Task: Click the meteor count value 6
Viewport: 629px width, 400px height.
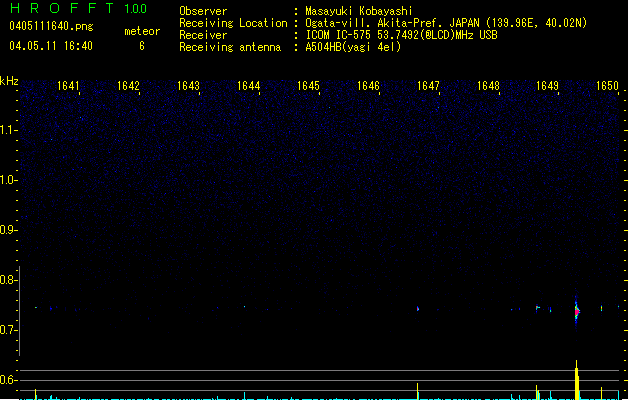Action: pos(142,46)
